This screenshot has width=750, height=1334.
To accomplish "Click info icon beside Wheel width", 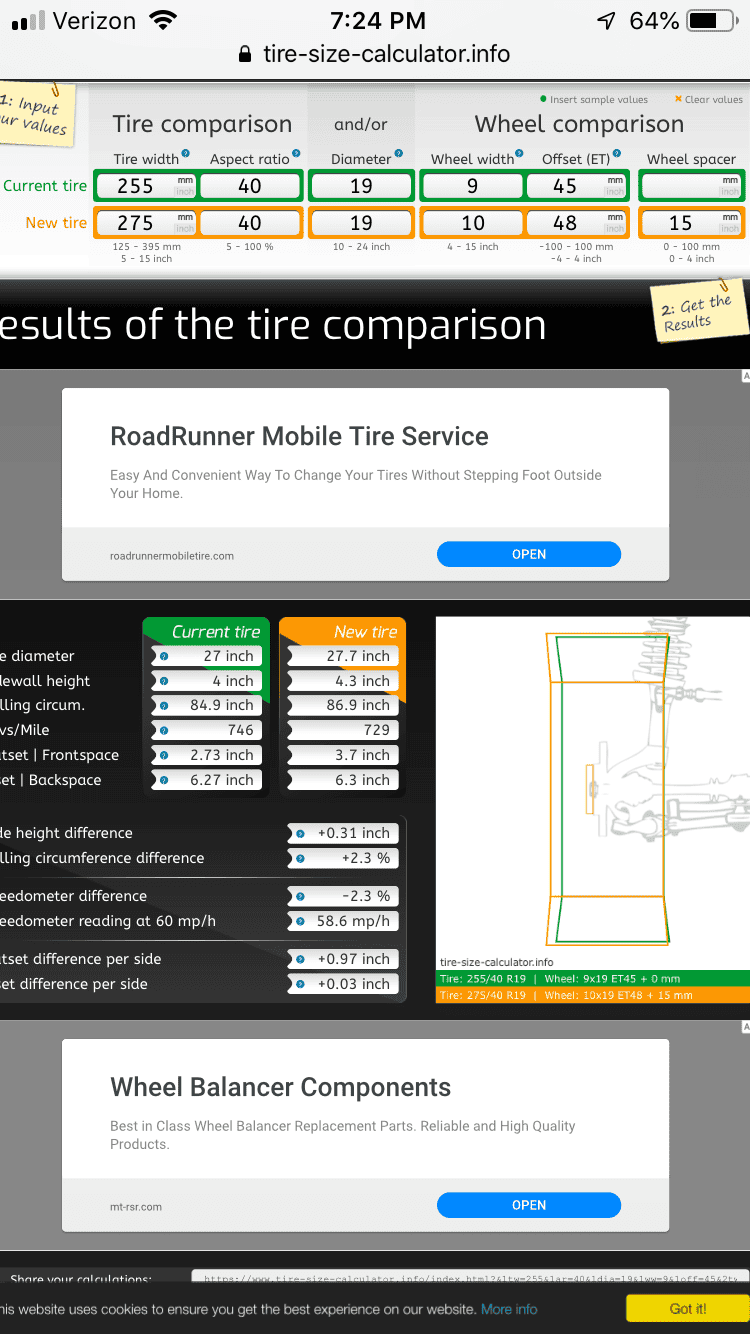I will click(x=519, y=154).
